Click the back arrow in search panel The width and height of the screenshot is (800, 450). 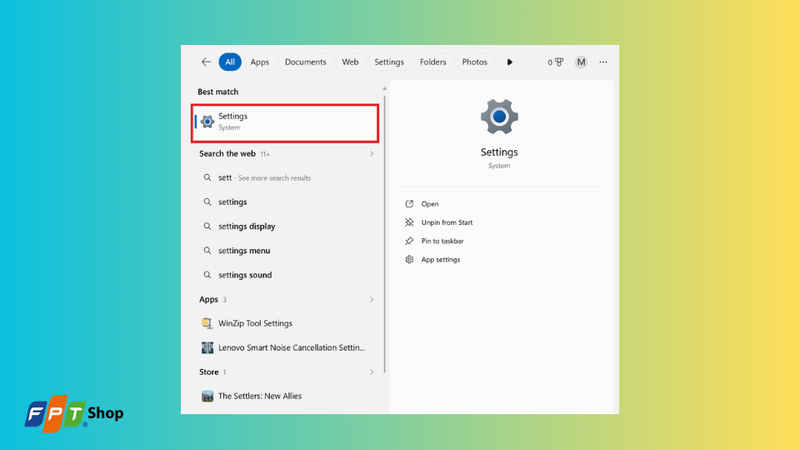coord(206,62)
